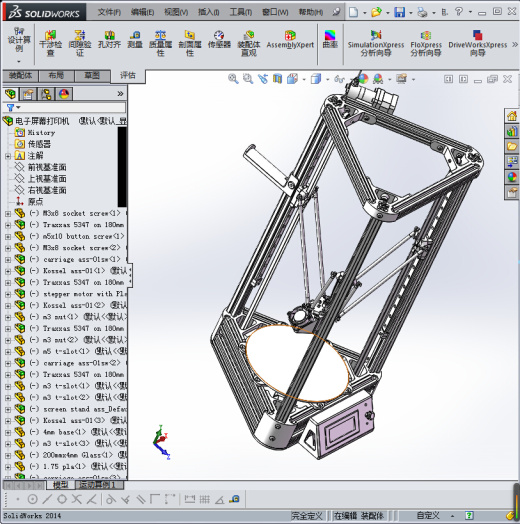Open the DisplayManager tab icon

click(64, 94)
